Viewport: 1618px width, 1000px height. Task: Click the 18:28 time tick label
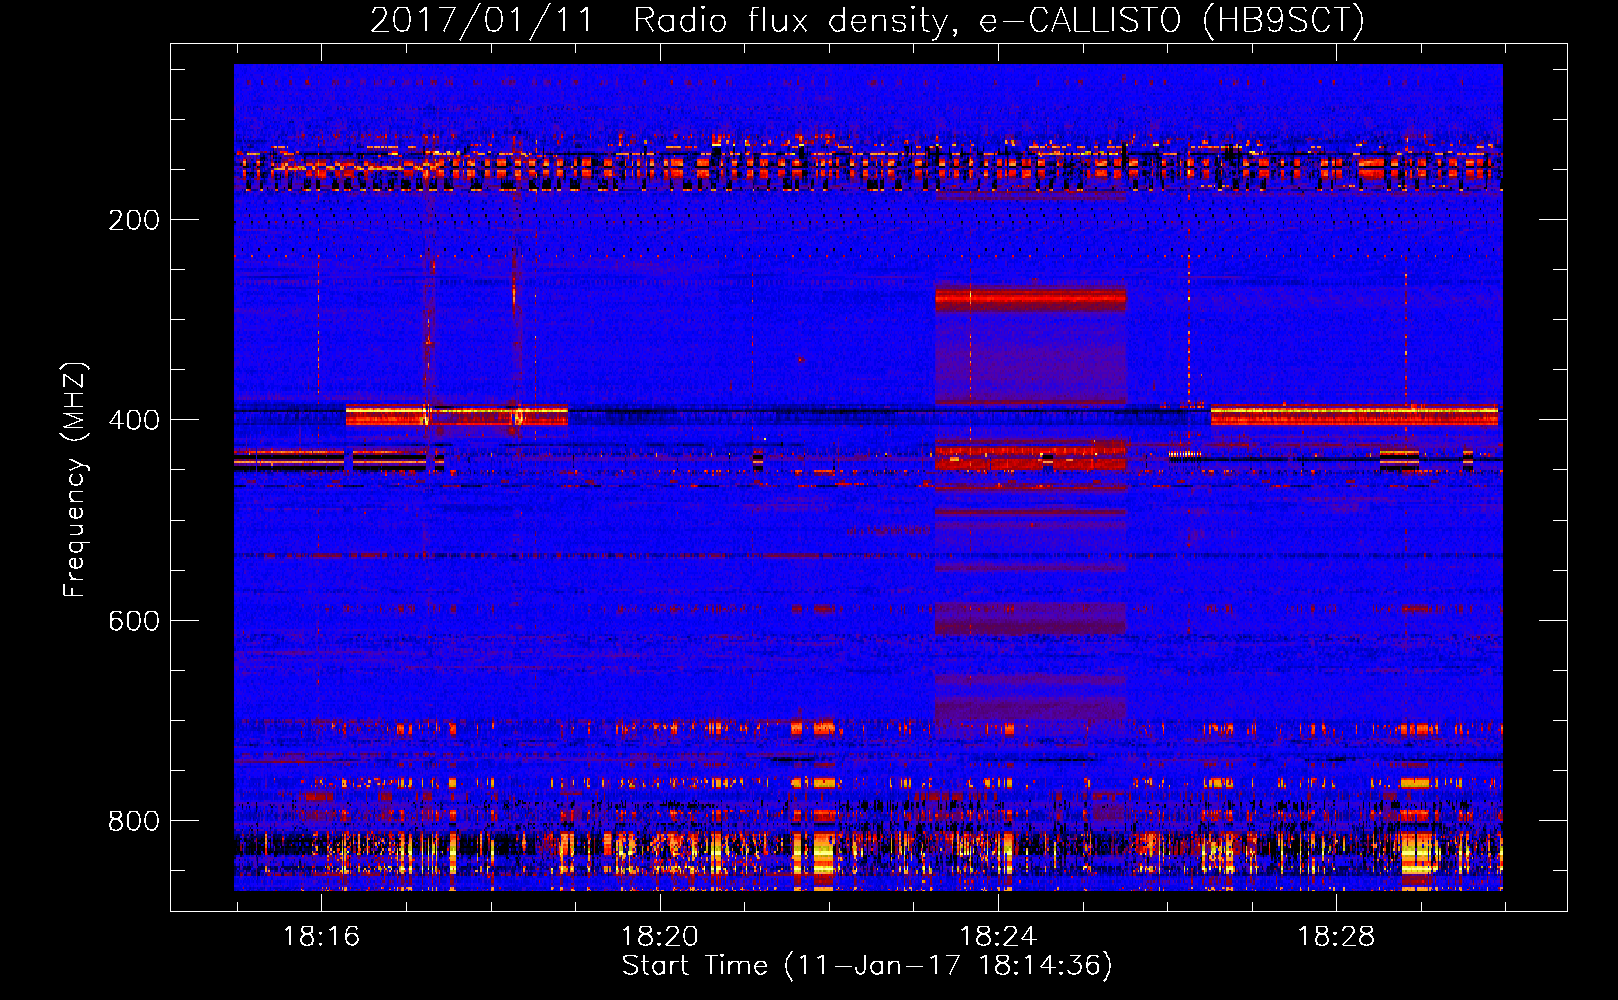1336,937
